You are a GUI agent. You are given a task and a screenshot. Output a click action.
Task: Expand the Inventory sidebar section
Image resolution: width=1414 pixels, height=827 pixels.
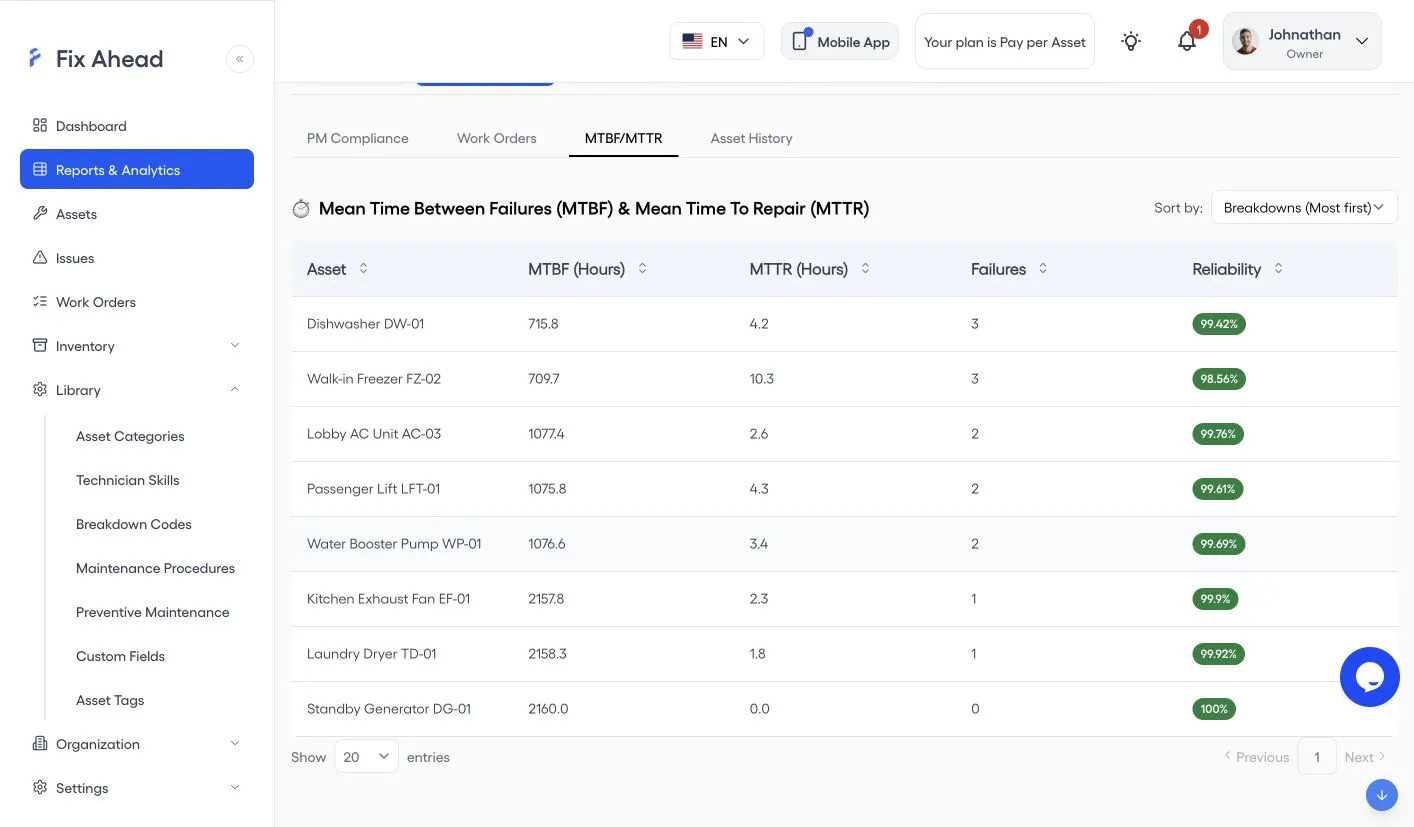tap(137, 346)
